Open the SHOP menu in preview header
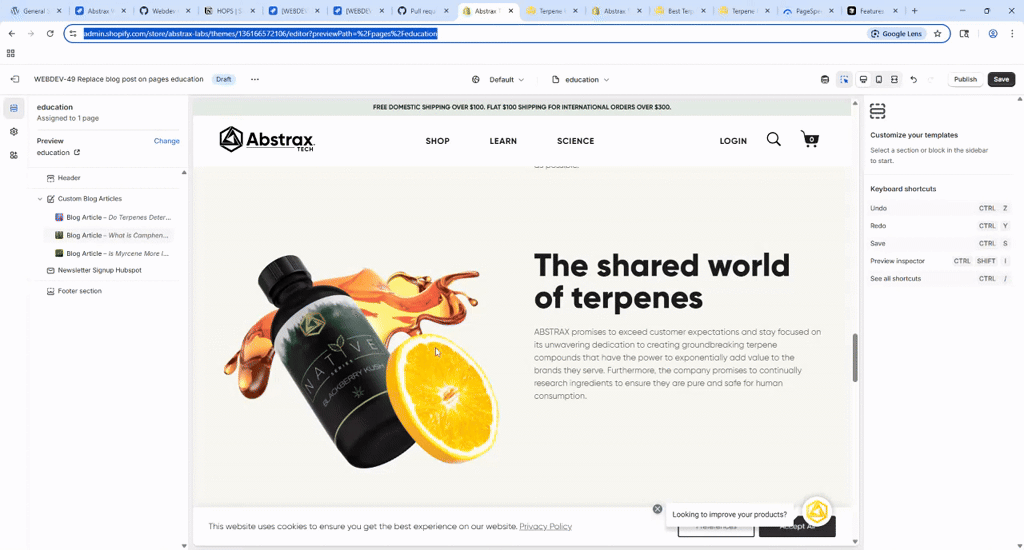The height and width of the screenshot is (550, 1024). point(438,141)
